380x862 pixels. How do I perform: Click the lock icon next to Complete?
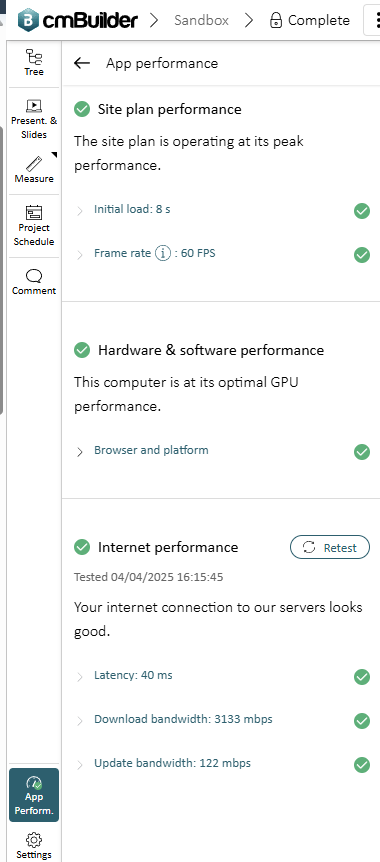pyautogui.click(x=276, y=20)
